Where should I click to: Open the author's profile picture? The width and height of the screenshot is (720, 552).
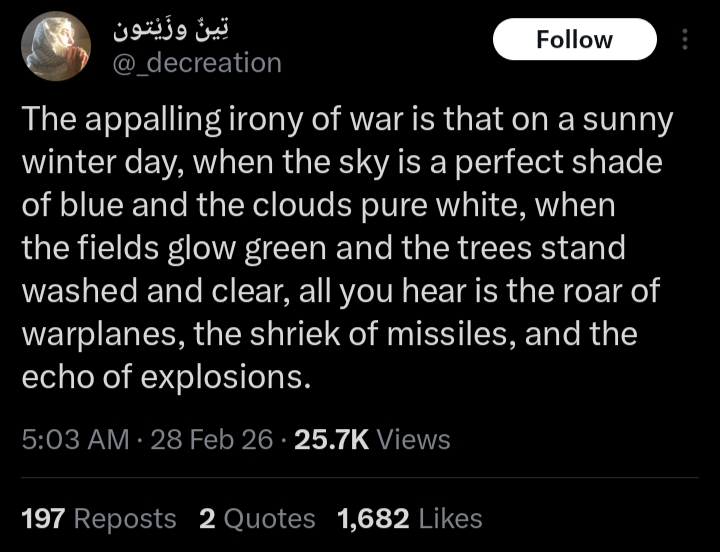55,46
